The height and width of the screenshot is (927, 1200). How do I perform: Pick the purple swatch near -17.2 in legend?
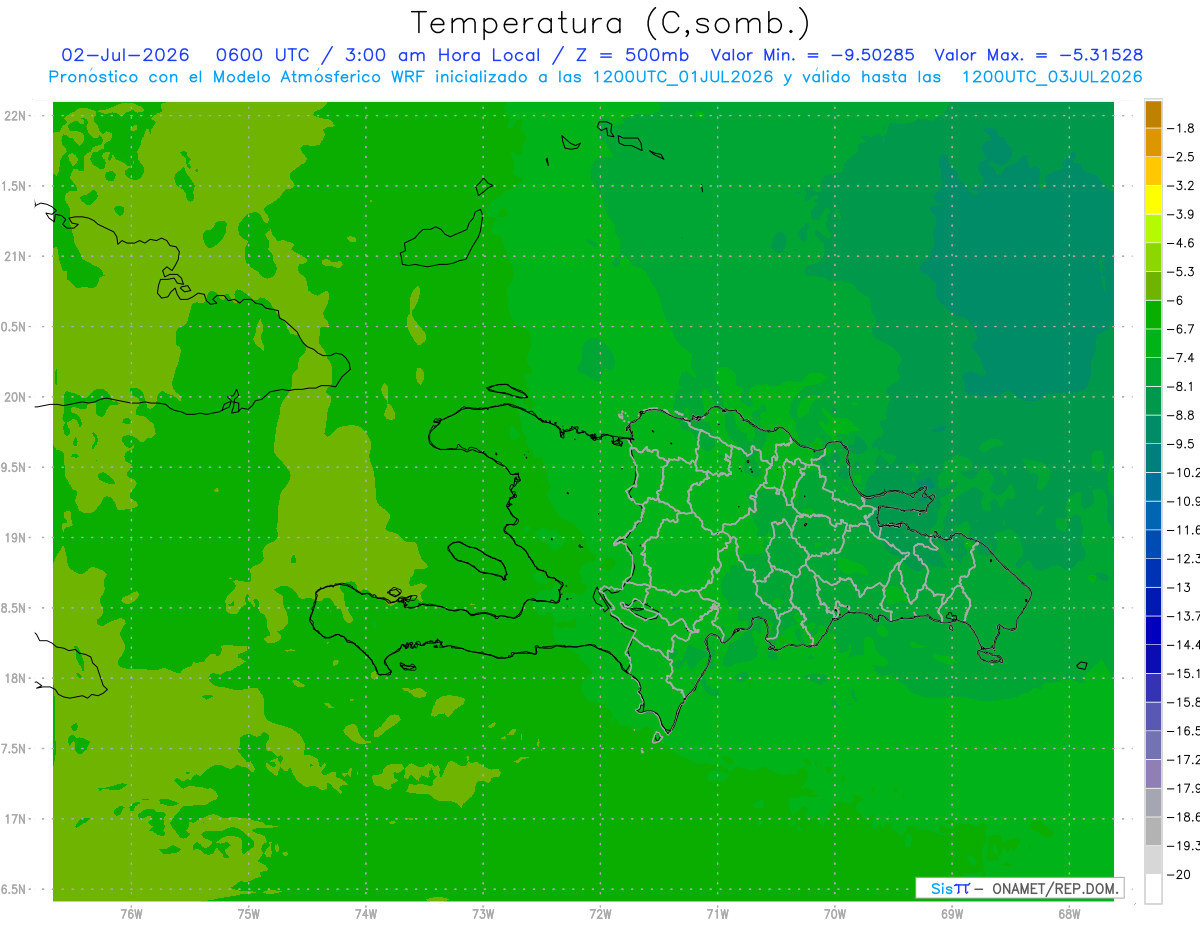(1153, 774)
